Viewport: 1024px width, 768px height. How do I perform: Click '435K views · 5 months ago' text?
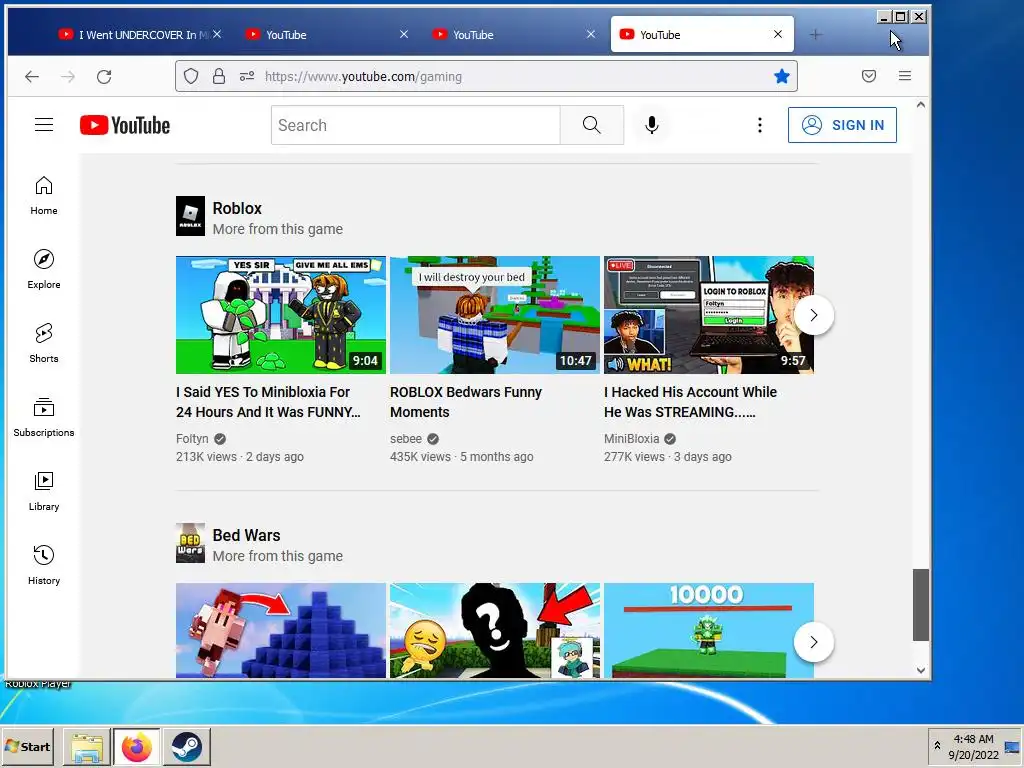[462, 457]
